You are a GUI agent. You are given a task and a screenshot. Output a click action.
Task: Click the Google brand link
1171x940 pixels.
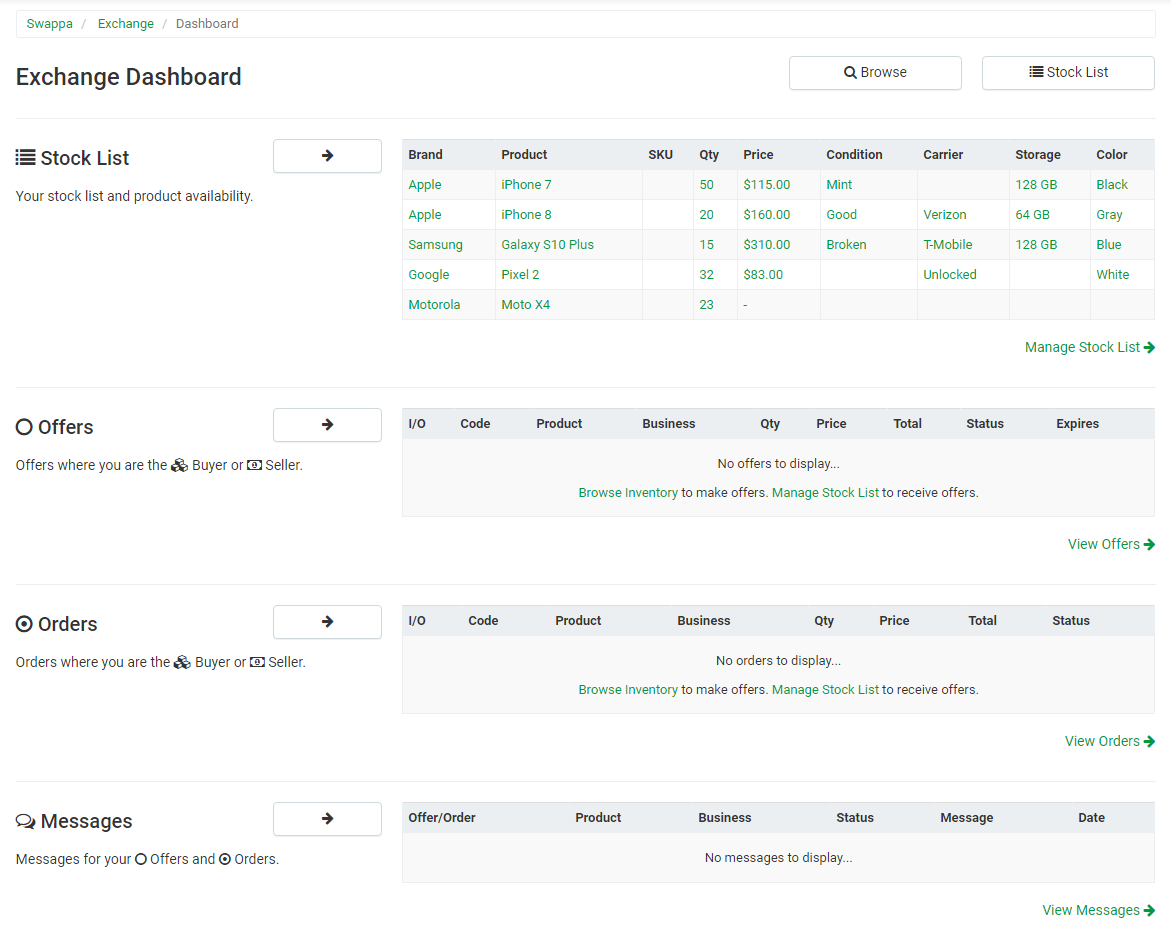(429, 275)
